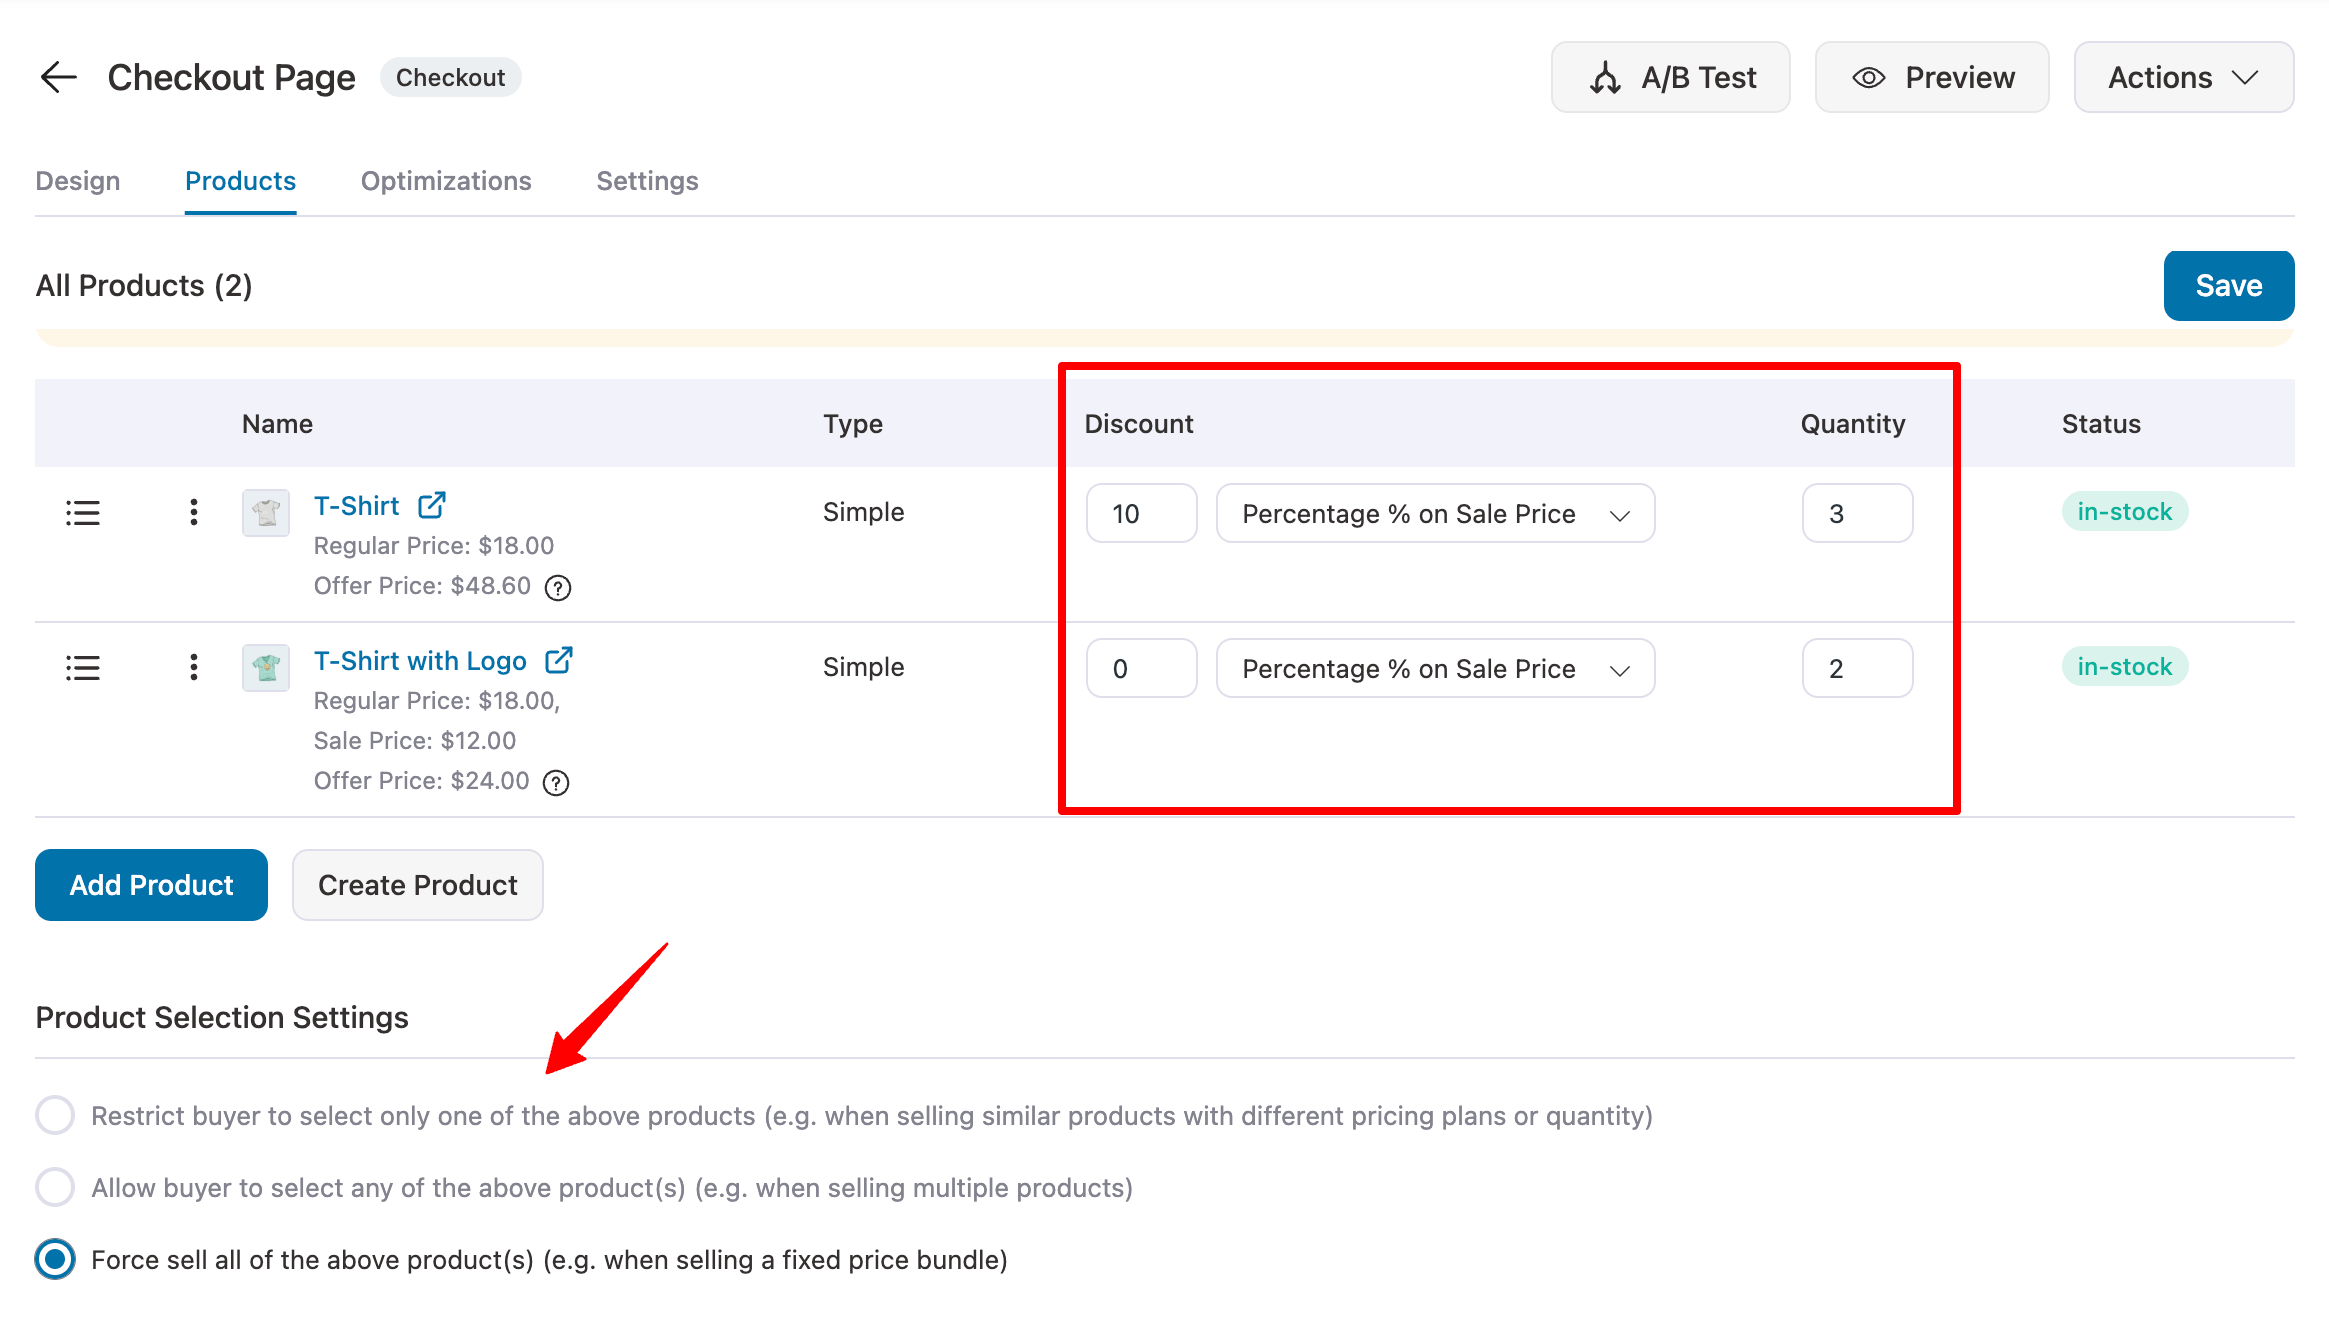Select the Restrict buyer to one product option
The height and width of the screenshot is (1322, 2329).
[x=55, y=1115]
